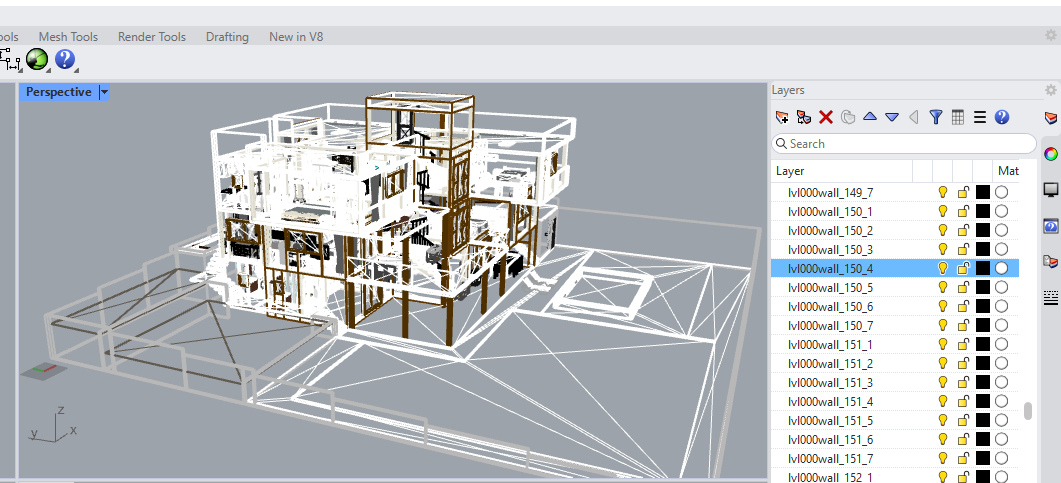Select layer row lvl000wall_151_6
1061x483 pixels.
[x=895, y=440]
